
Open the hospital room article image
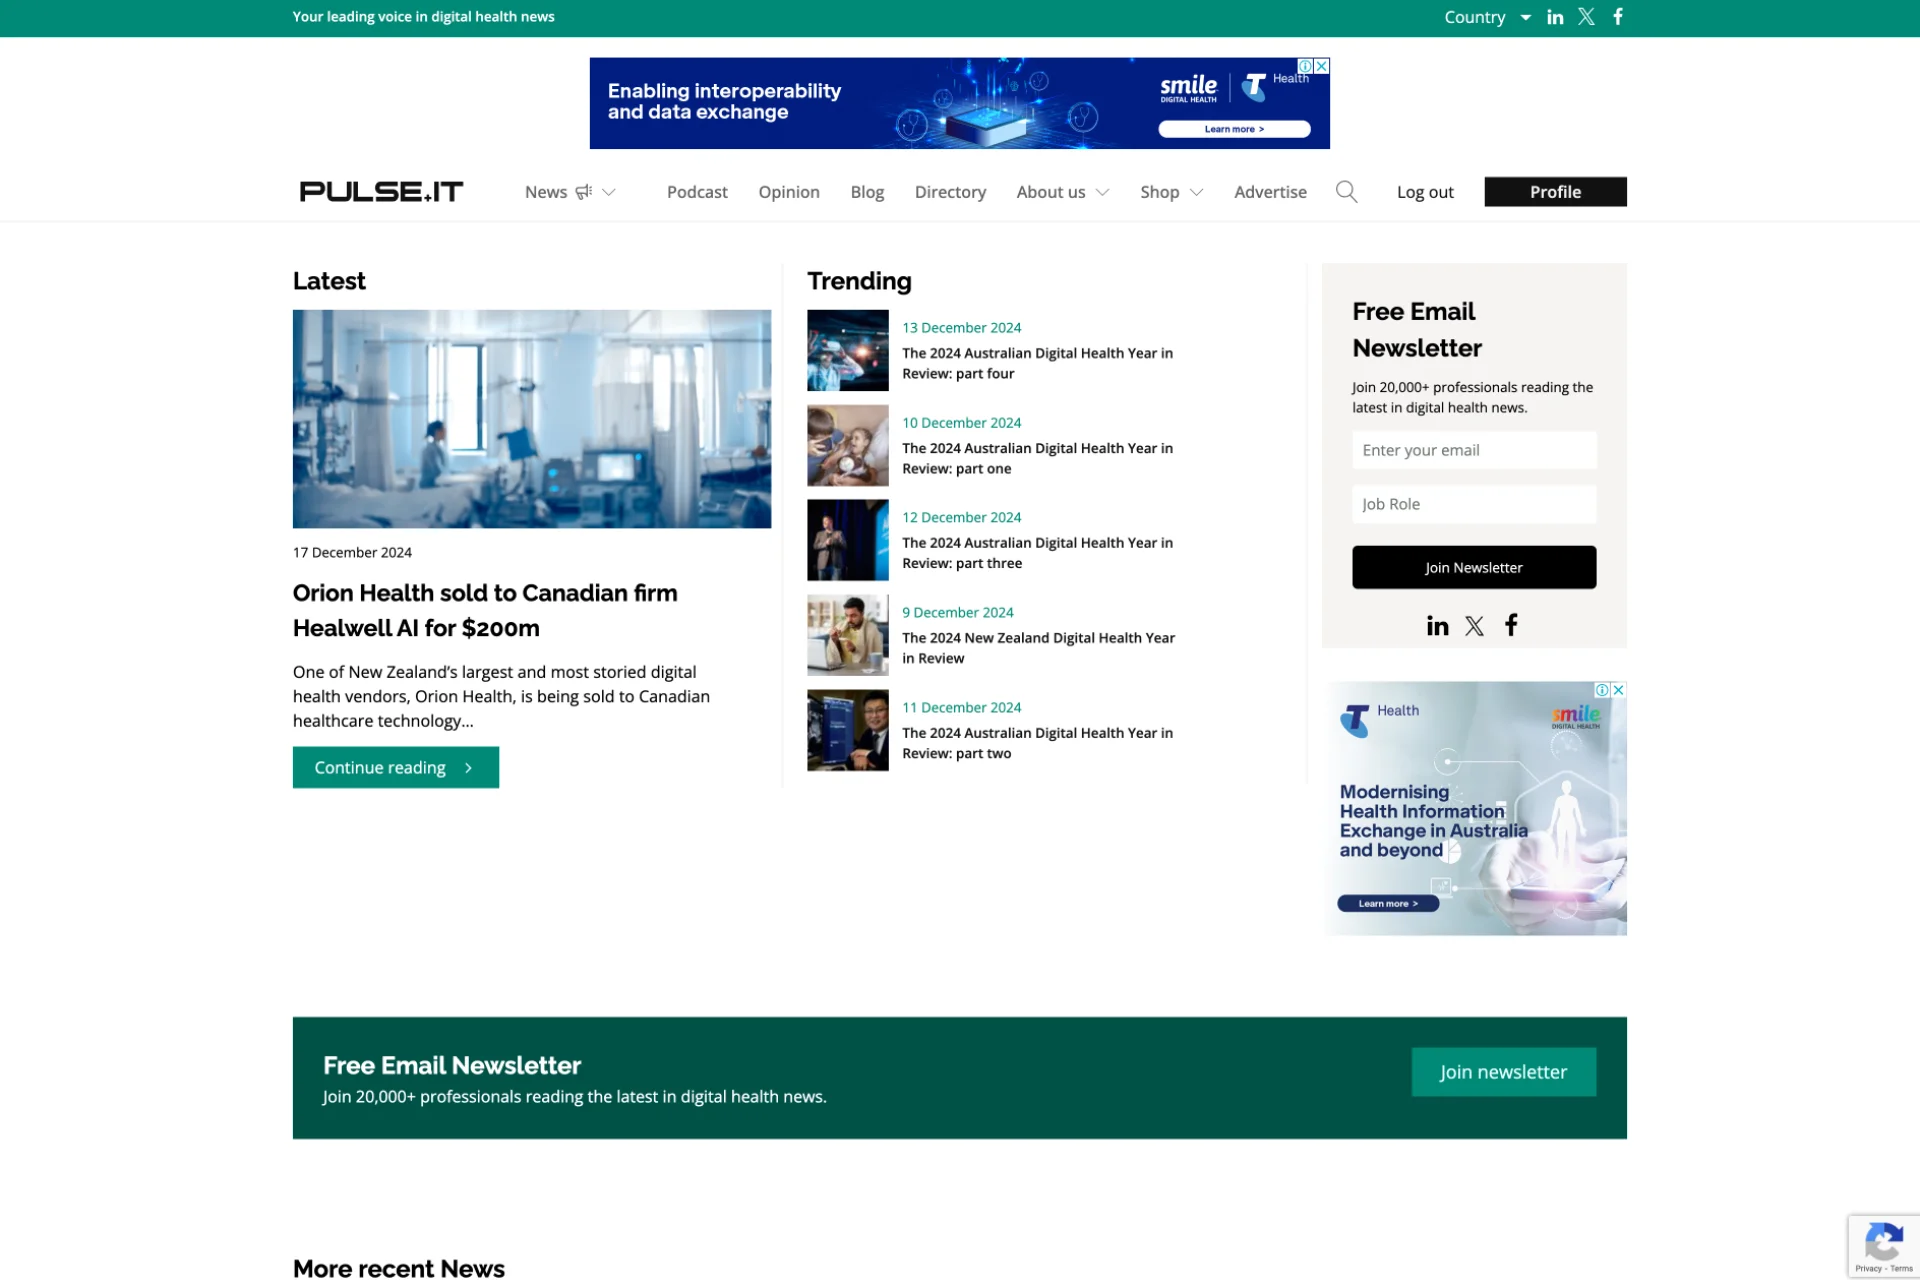tap(531, 418)
